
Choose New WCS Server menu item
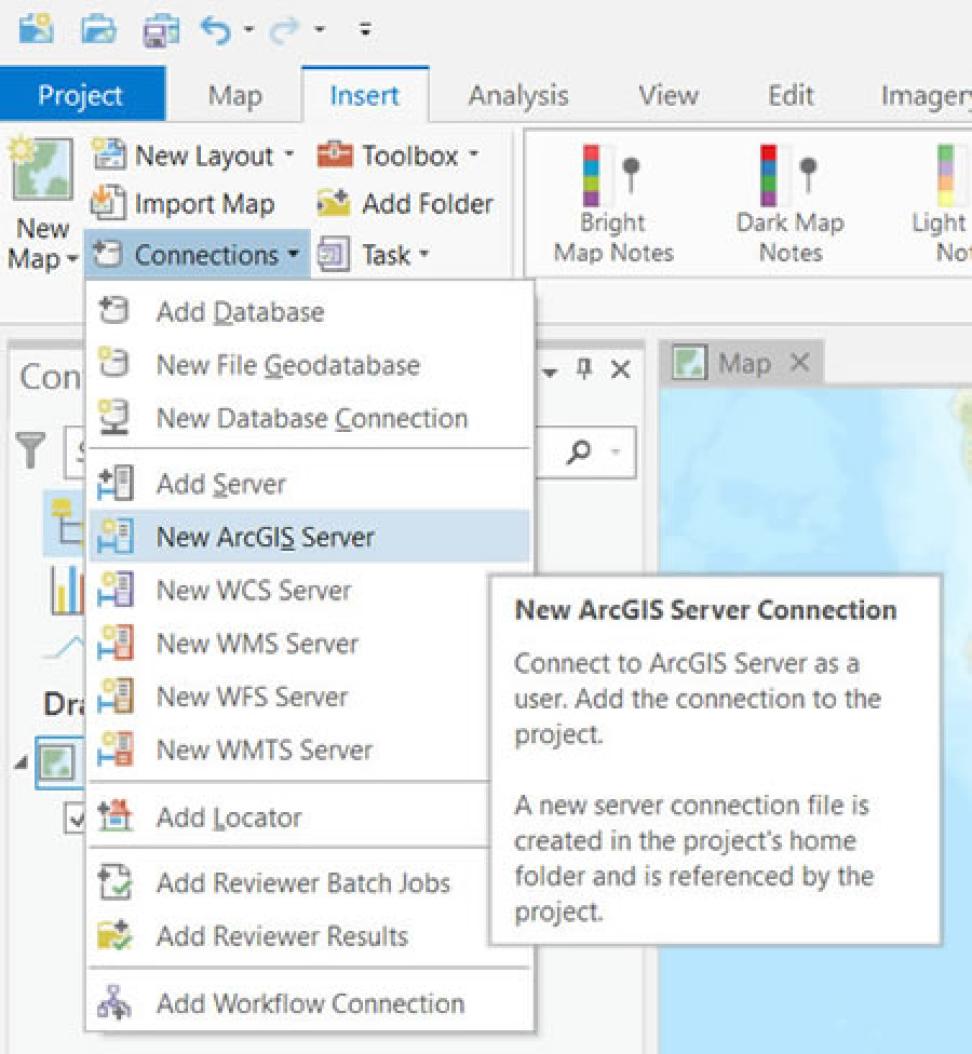pyautogui.click(x=289, y=590)
